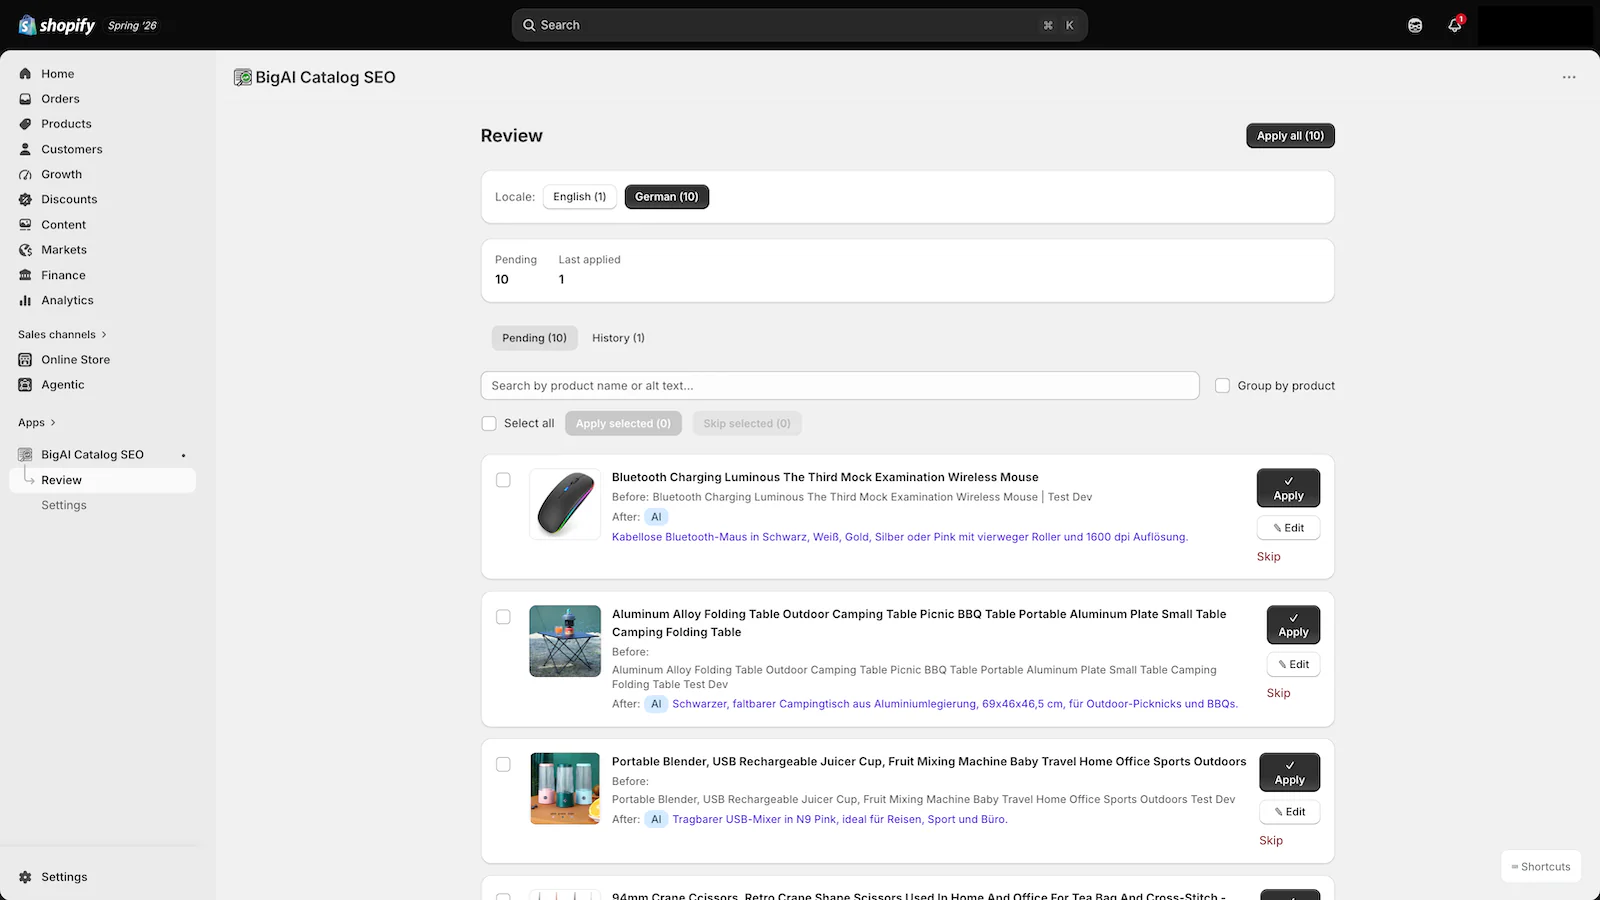Image resolution: width=1600 pixels, height=900 pixels.
Task: Click the Discounts badge icon
Action: click(x=25, y=199)
